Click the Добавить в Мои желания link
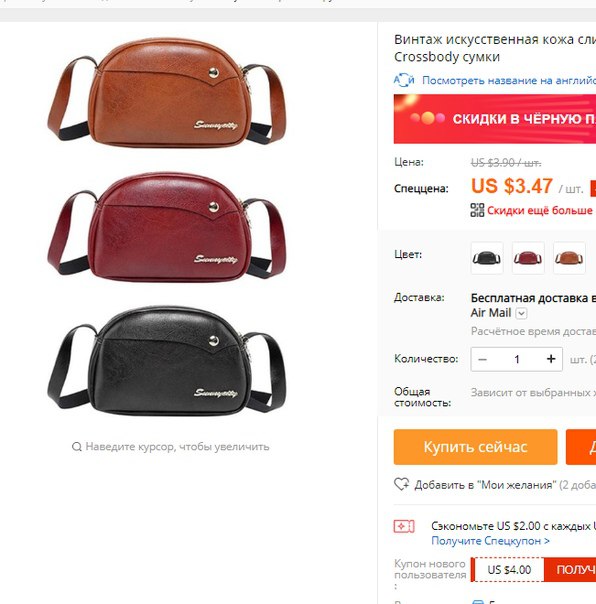596x604 pixels. click(505, 485)
